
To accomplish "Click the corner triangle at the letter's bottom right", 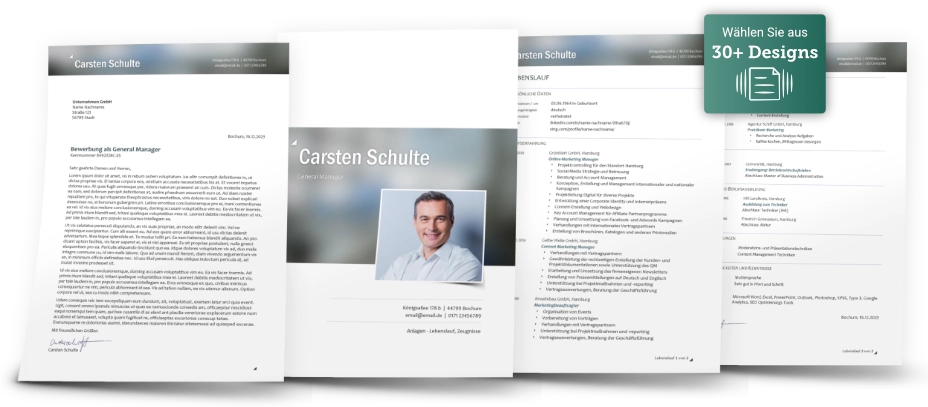I will [x=255, y=369].
